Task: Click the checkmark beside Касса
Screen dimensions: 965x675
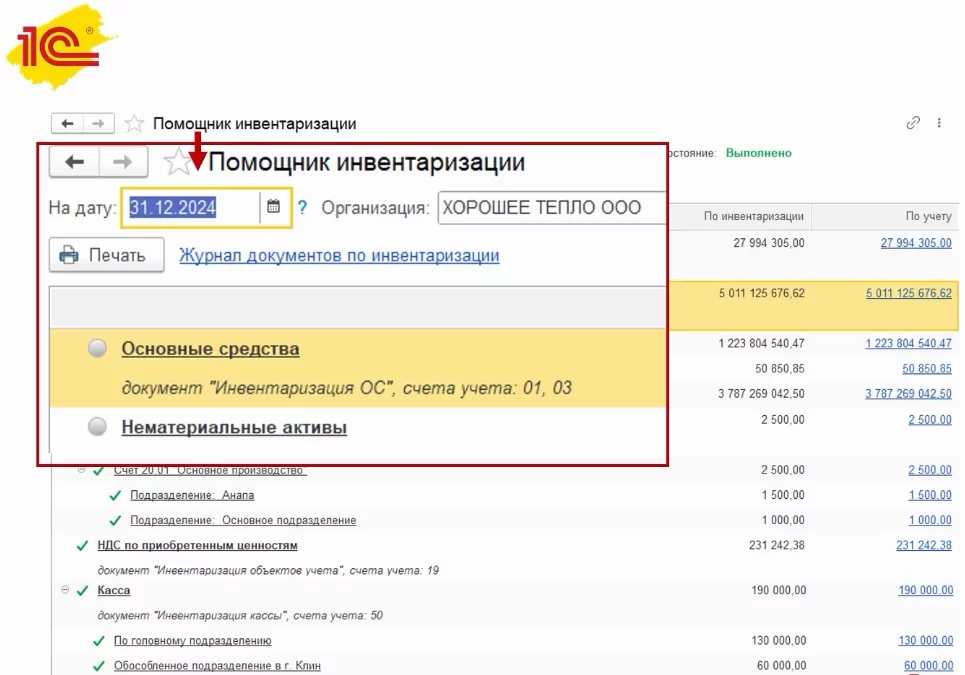Action: 82,590
